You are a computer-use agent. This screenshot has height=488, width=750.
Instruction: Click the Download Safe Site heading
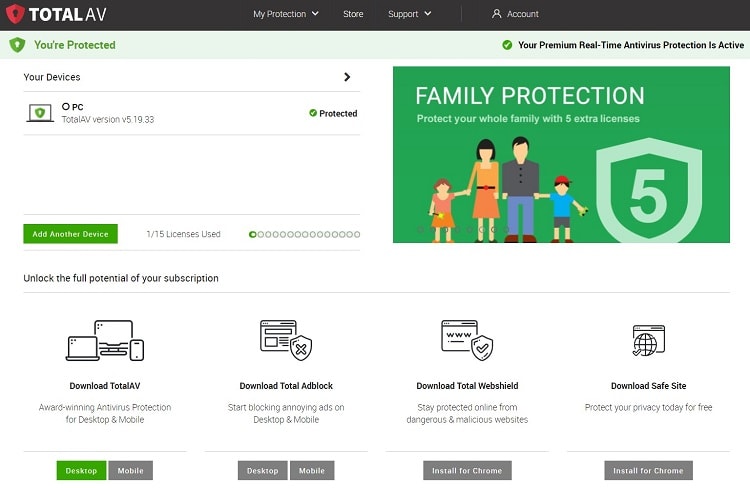pos(649,386)
